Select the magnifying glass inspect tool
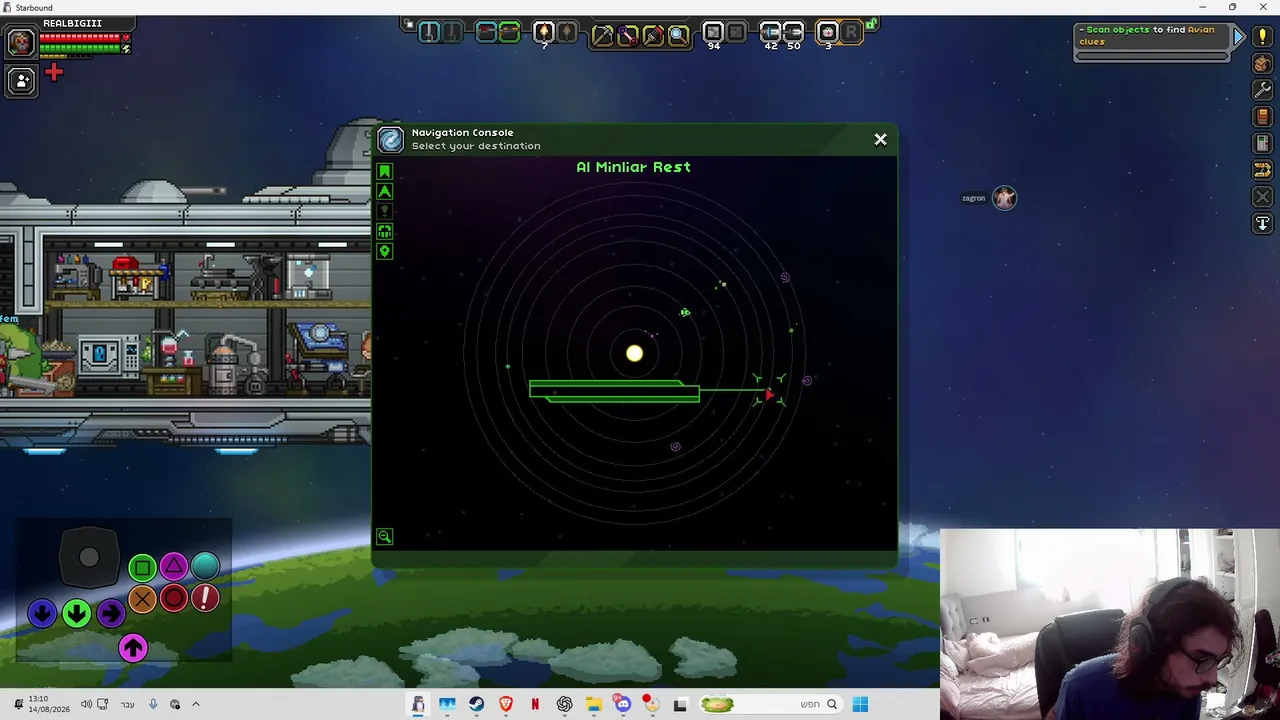1280x720 pixels. point(678,35)
